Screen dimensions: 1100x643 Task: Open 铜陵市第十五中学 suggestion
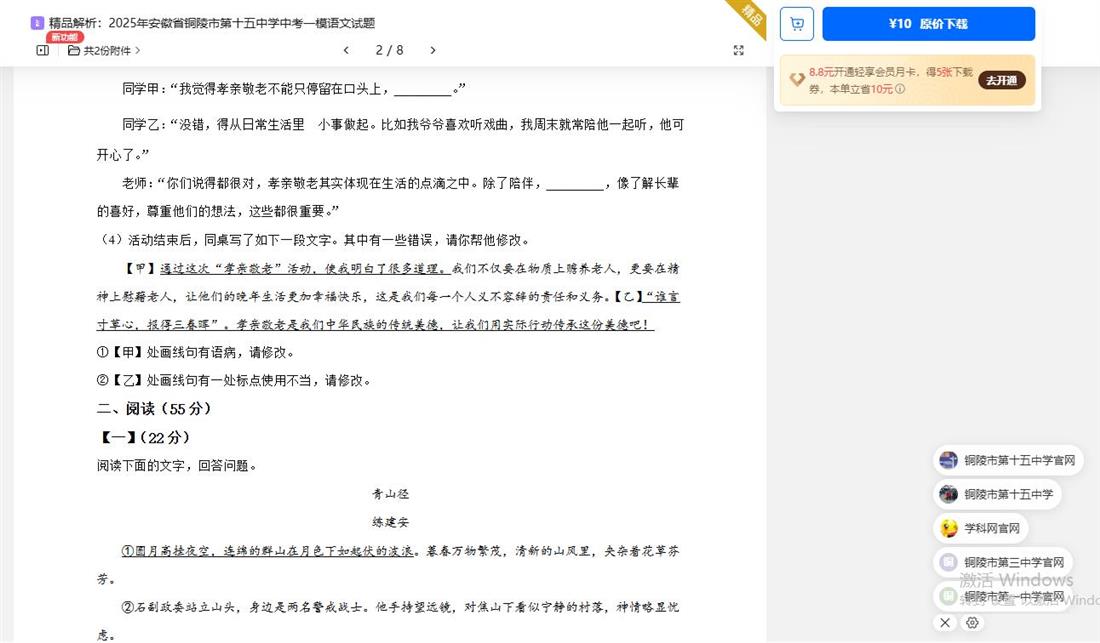(x=998, y=494)
